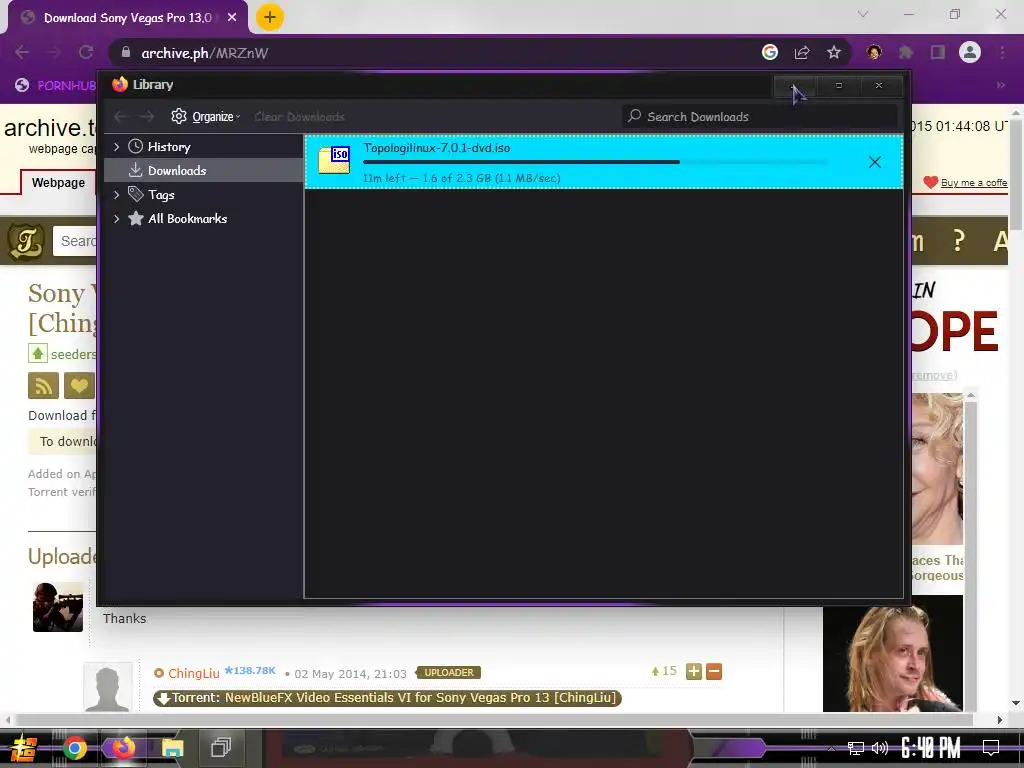This screenshot has height=768, width=1024.
Task: Click the network icon in system tray
Action: tap(856, 748)
